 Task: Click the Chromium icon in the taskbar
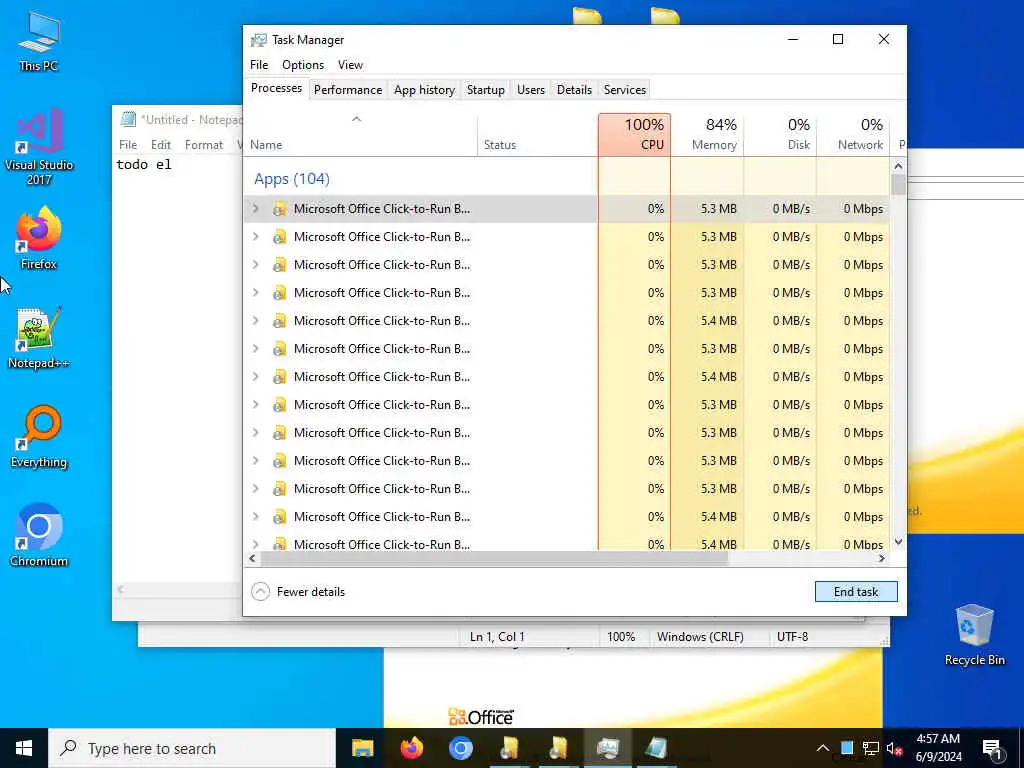pos(460,748)
